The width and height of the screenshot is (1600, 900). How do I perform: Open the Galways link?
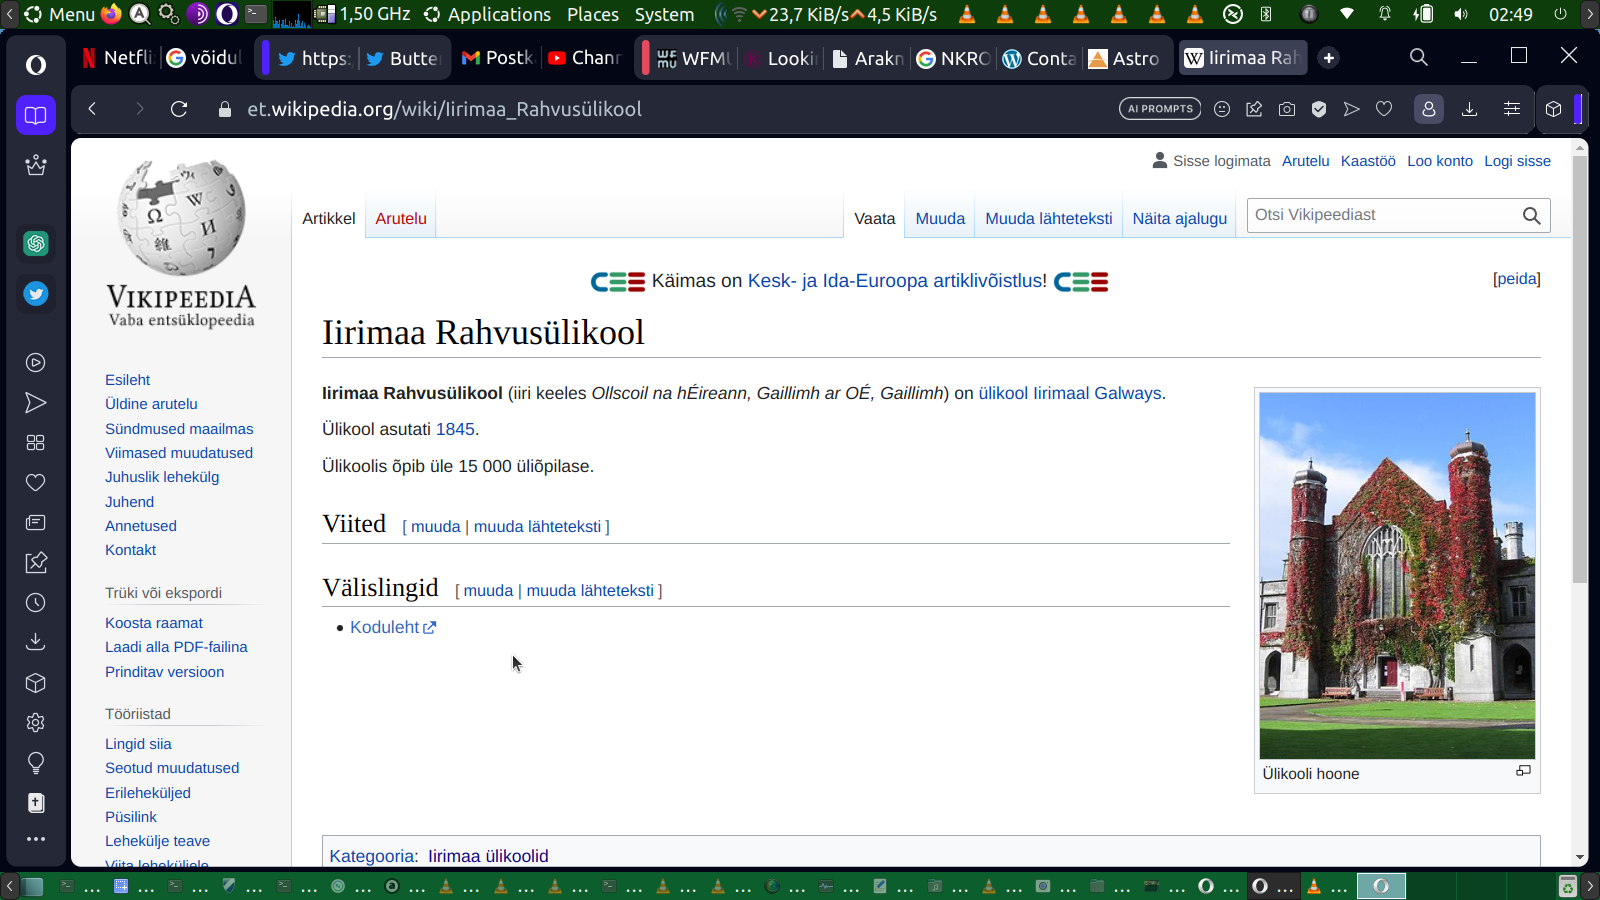coord(1128,393)
